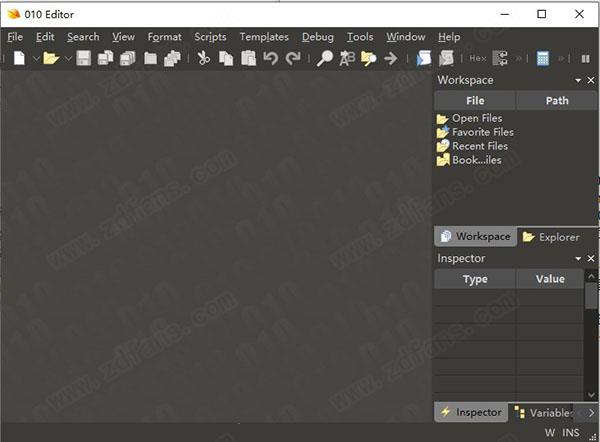Open the Calculator icon
Screen dimensions: 600x442
coord(543,58)
